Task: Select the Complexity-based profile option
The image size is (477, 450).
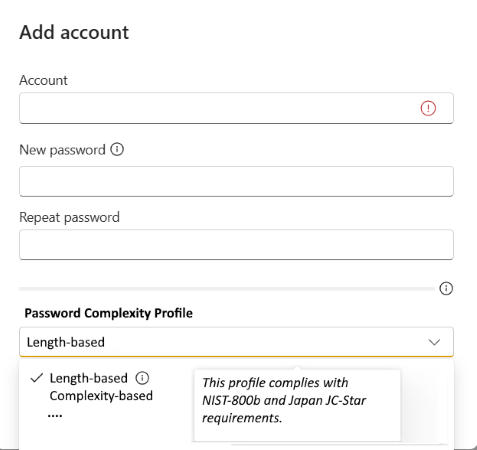Action: click(101, 396)
